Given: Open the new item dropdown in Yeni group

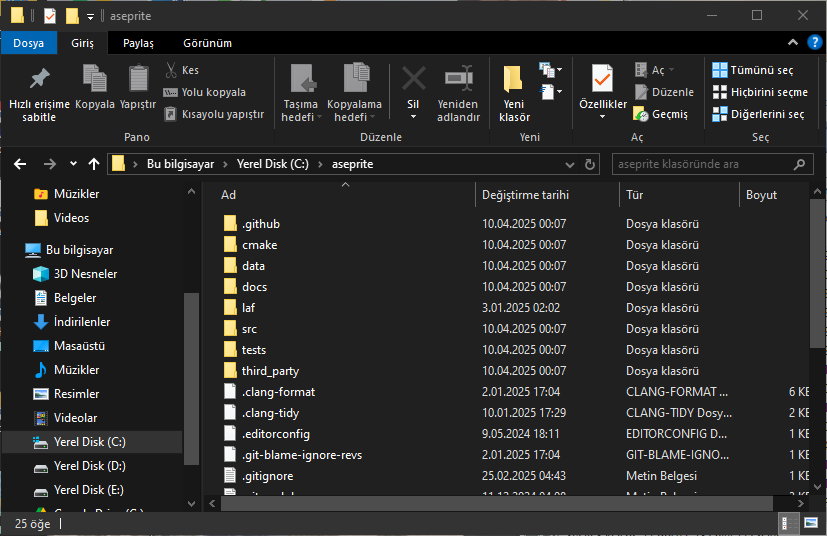Looking at the screenshot, I should coord(551,70).
